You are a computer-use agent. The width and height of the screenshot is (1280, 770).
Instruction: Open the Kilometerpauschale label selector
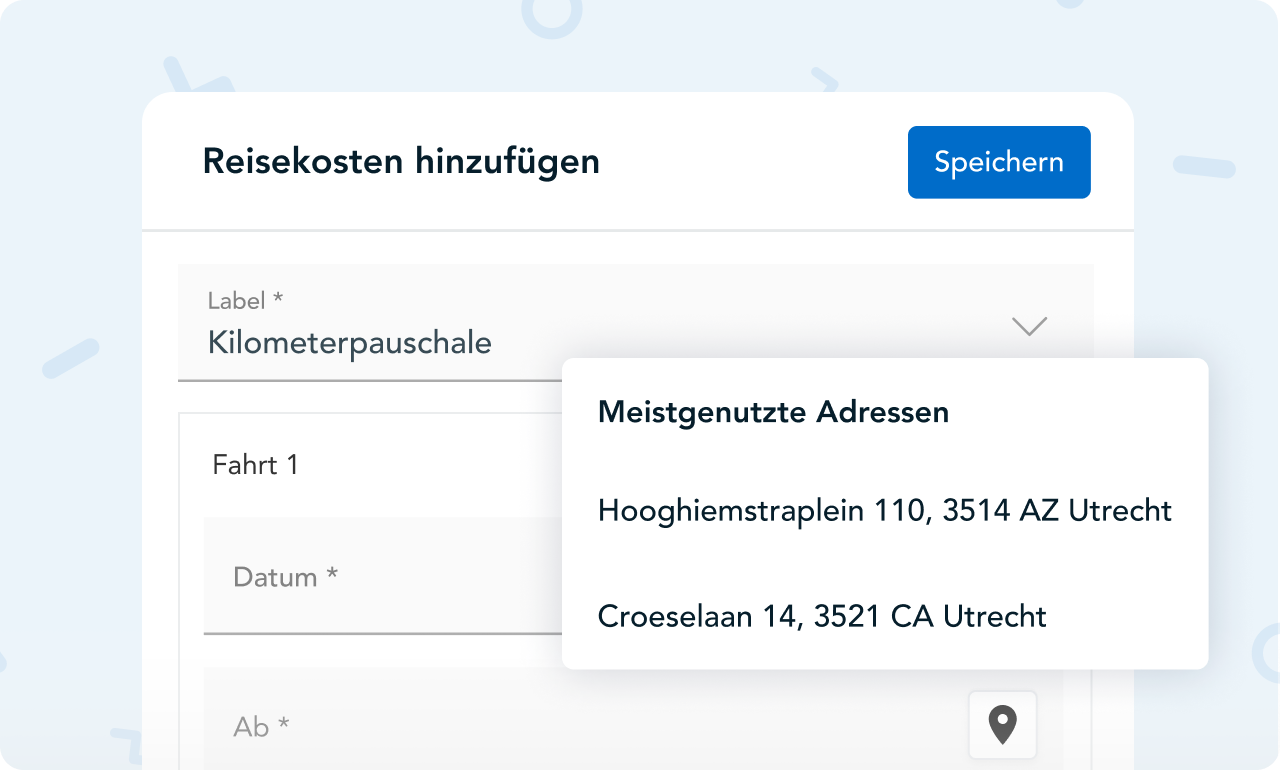(x=349, y=343)
